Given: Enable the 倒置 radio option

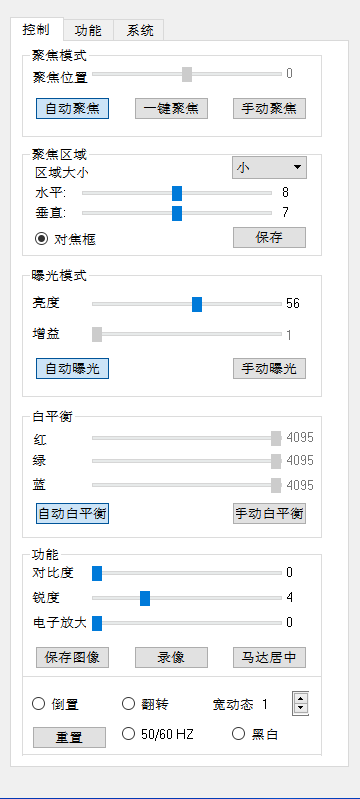Looking at the screenshot, I should [x=39, y=704].
